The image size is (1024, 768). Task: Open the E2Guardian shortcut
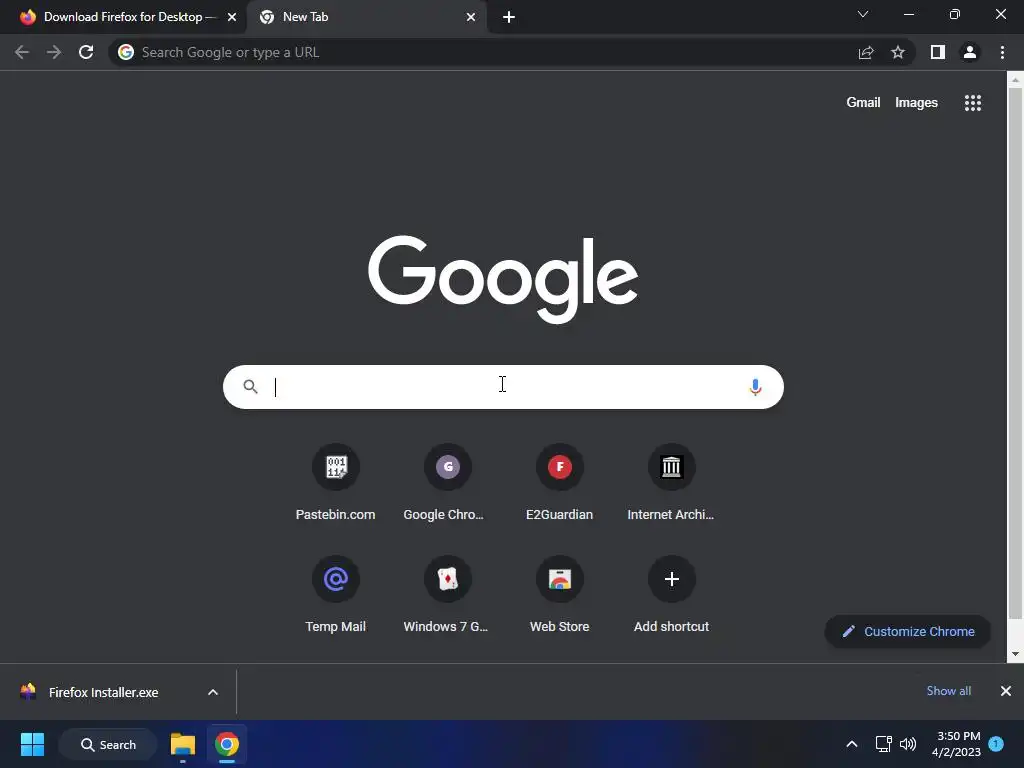tap(560, 483)
